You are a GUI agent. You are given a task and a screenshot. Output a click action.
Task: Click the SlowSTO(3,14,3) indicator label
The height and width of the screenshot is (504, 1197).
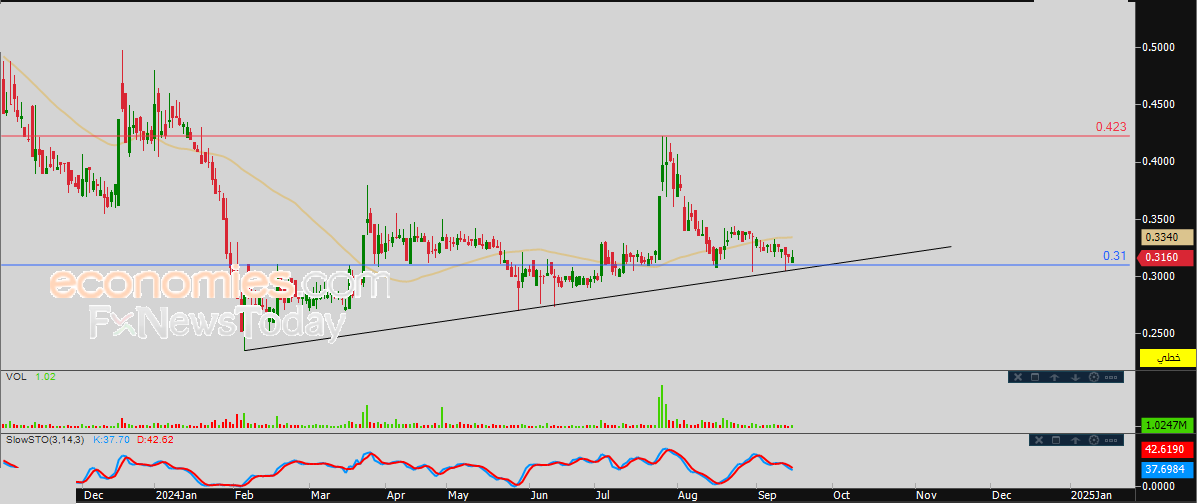tap(46, 440)
